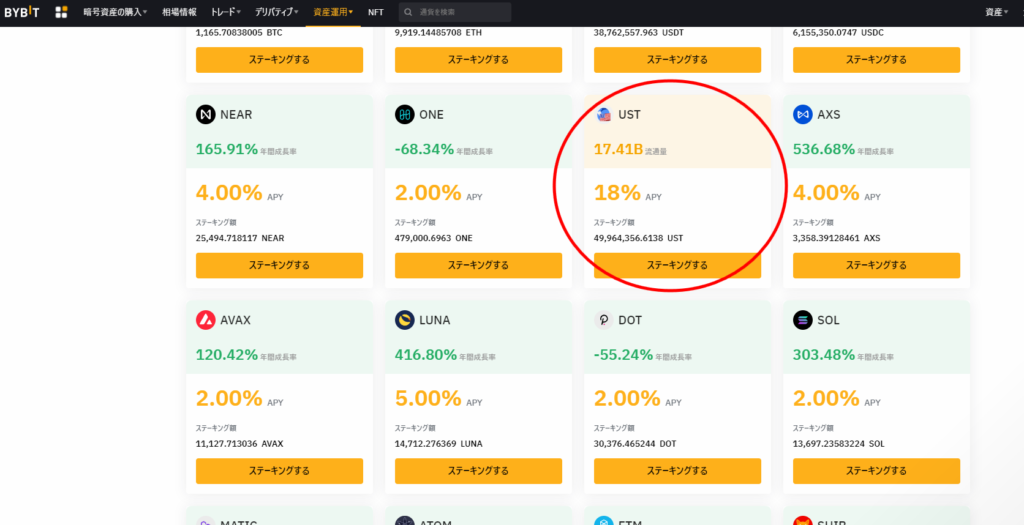
Task: Click ステーキングする for SOL
Action: coord(876,471)
